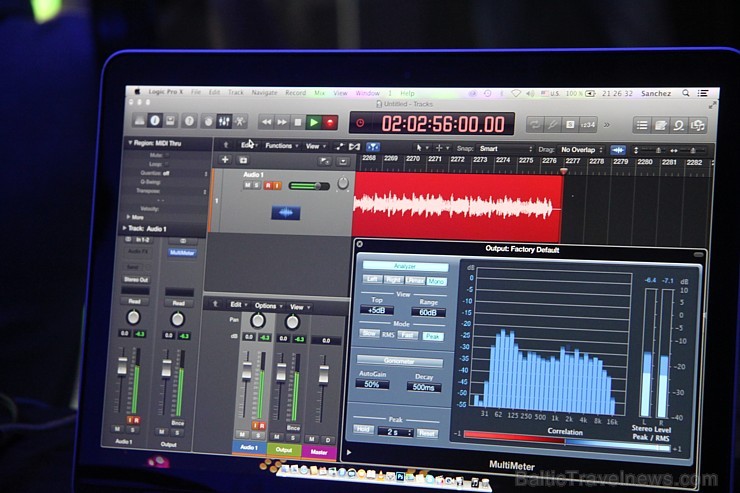The height and width of the screenshot is (493, 740).
Task: Open the Toolbar tray button
Action: (170, 121)
